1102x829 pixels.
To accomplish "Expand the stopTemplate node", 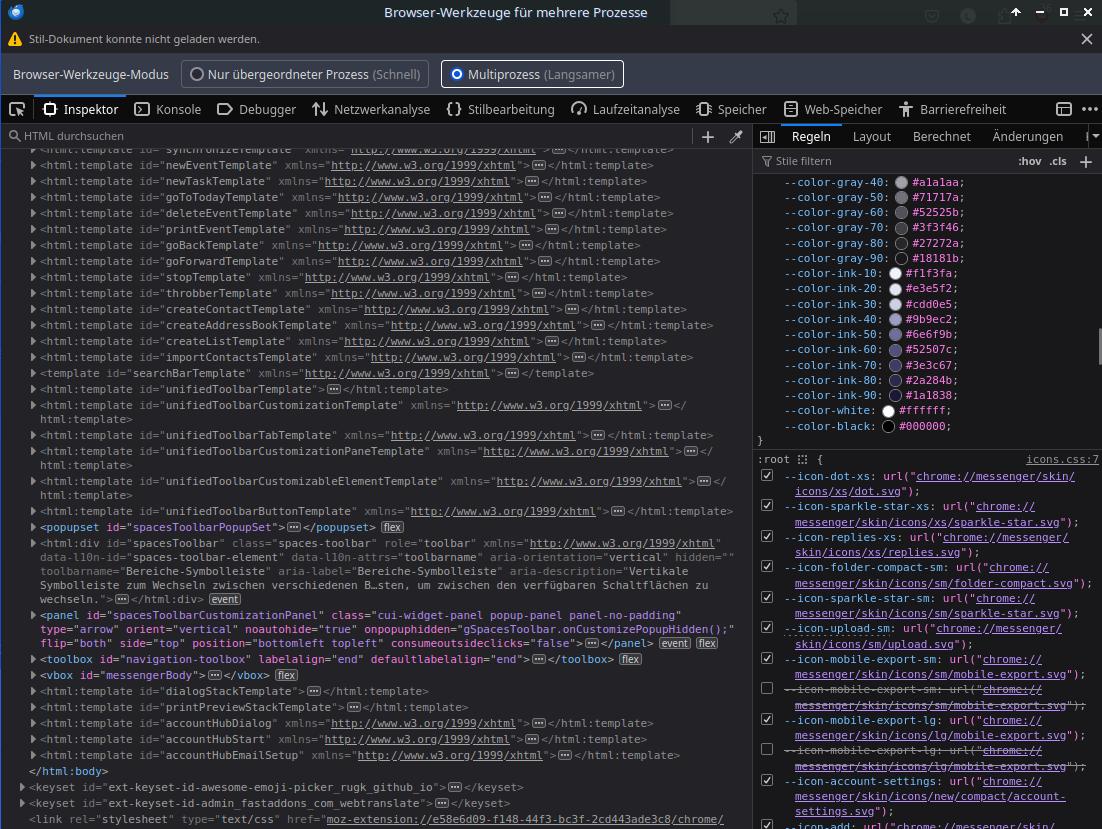I will pyautogui.click(x=33, y=278).
